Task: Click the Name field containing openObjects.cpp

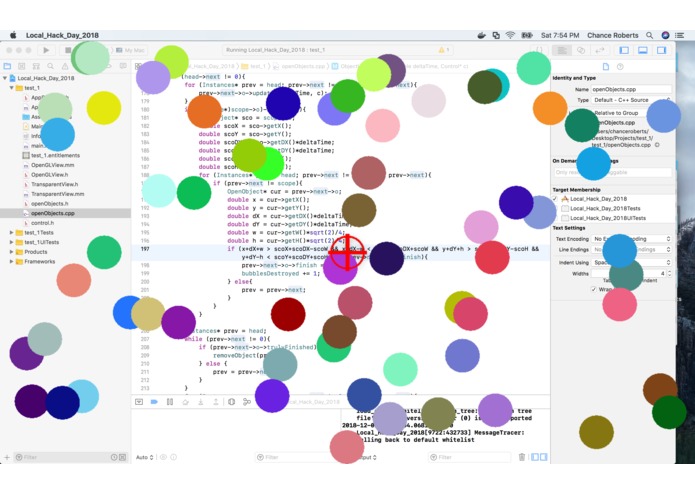Action: (631, 89)
